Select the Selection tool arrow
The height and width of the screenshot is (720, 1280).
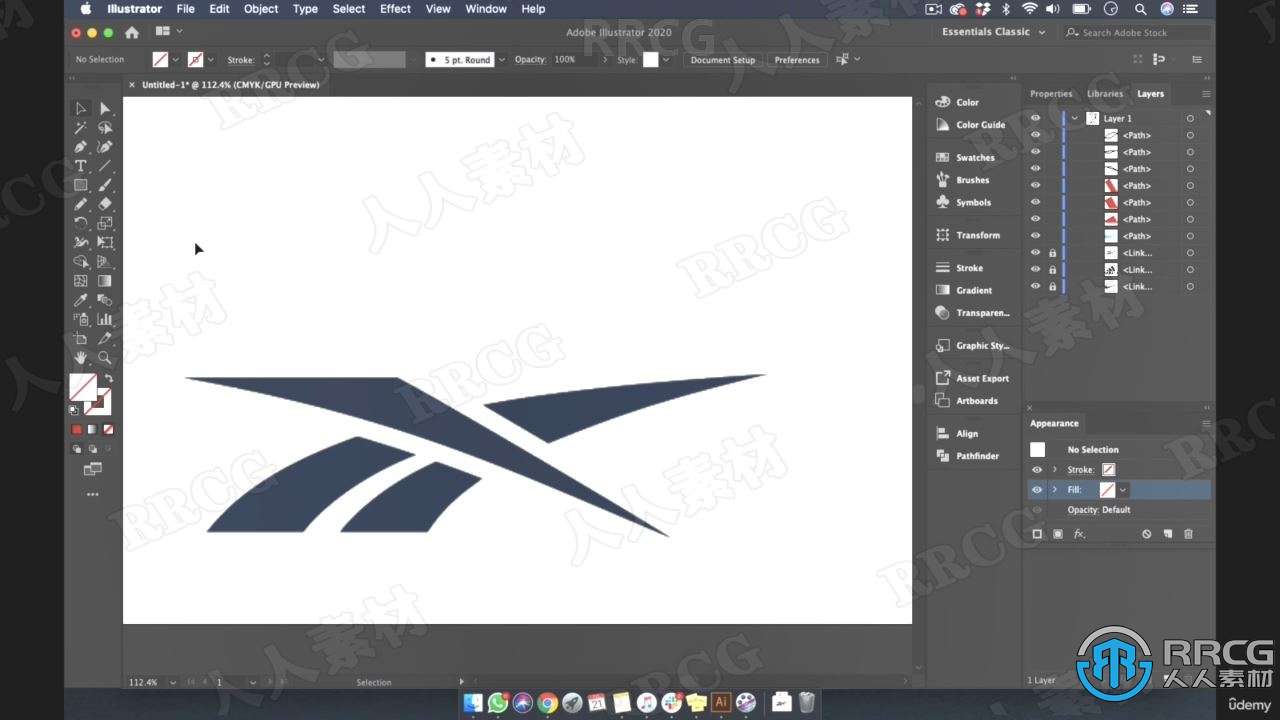click(81, 108)
